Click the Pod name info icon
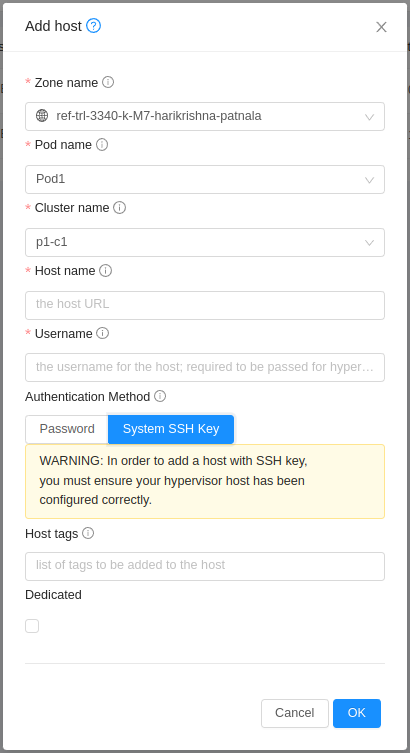This screenshot has height=753, width=410. pos(102,145)
